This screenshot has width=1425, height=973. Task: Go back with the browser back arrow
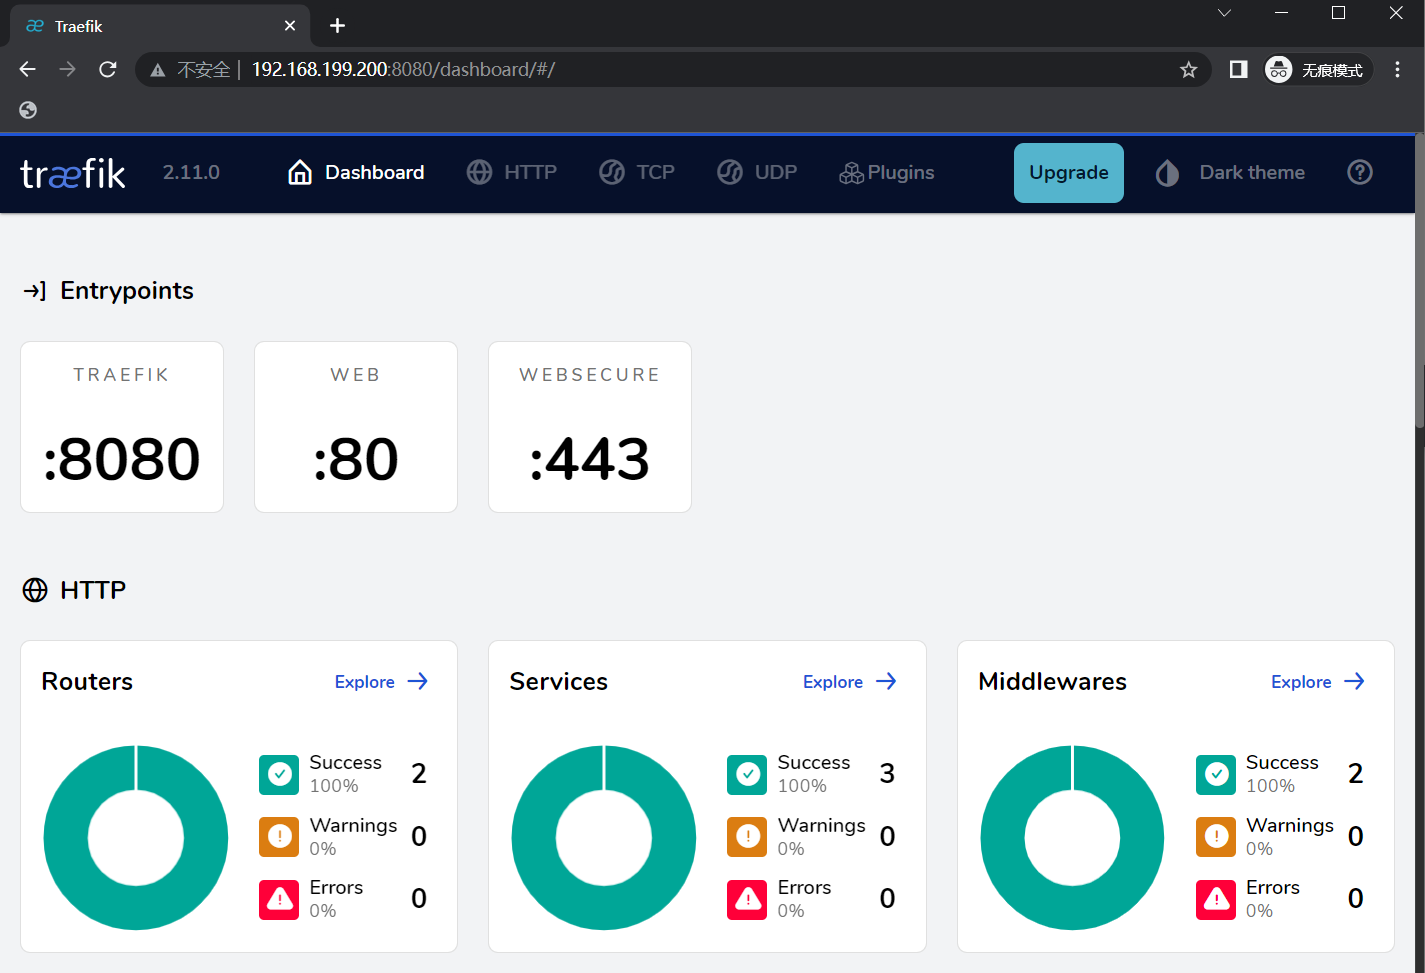coord(28,69)
